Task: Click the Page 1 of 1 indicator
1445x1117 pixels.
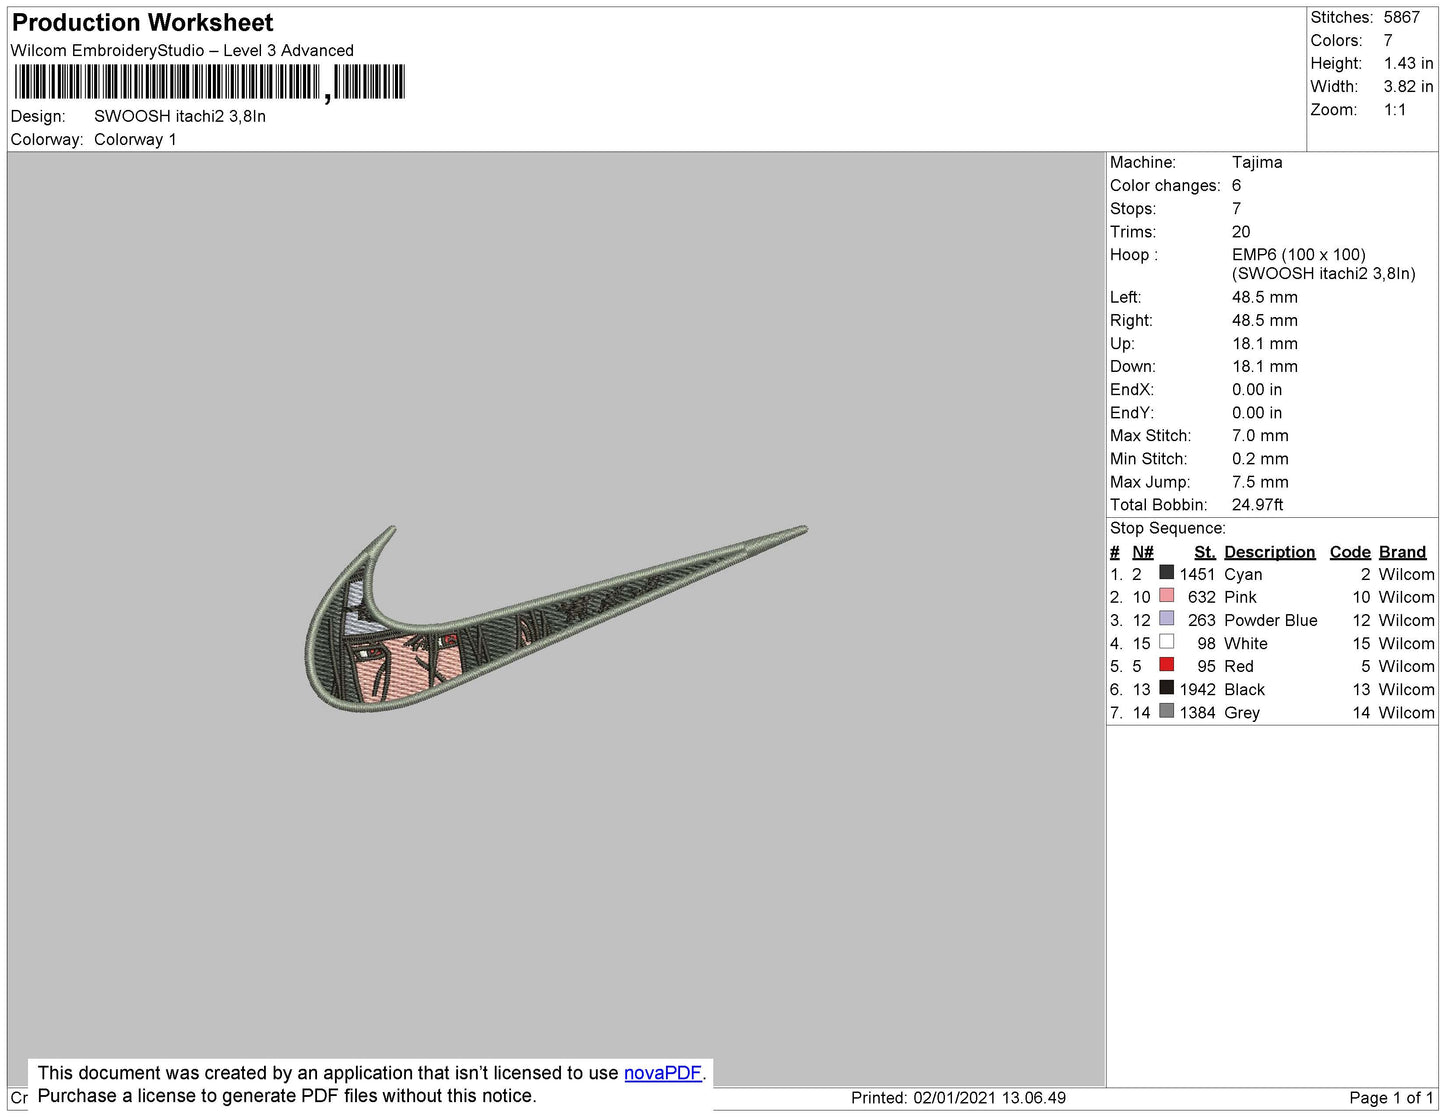Action: 1390,1098
